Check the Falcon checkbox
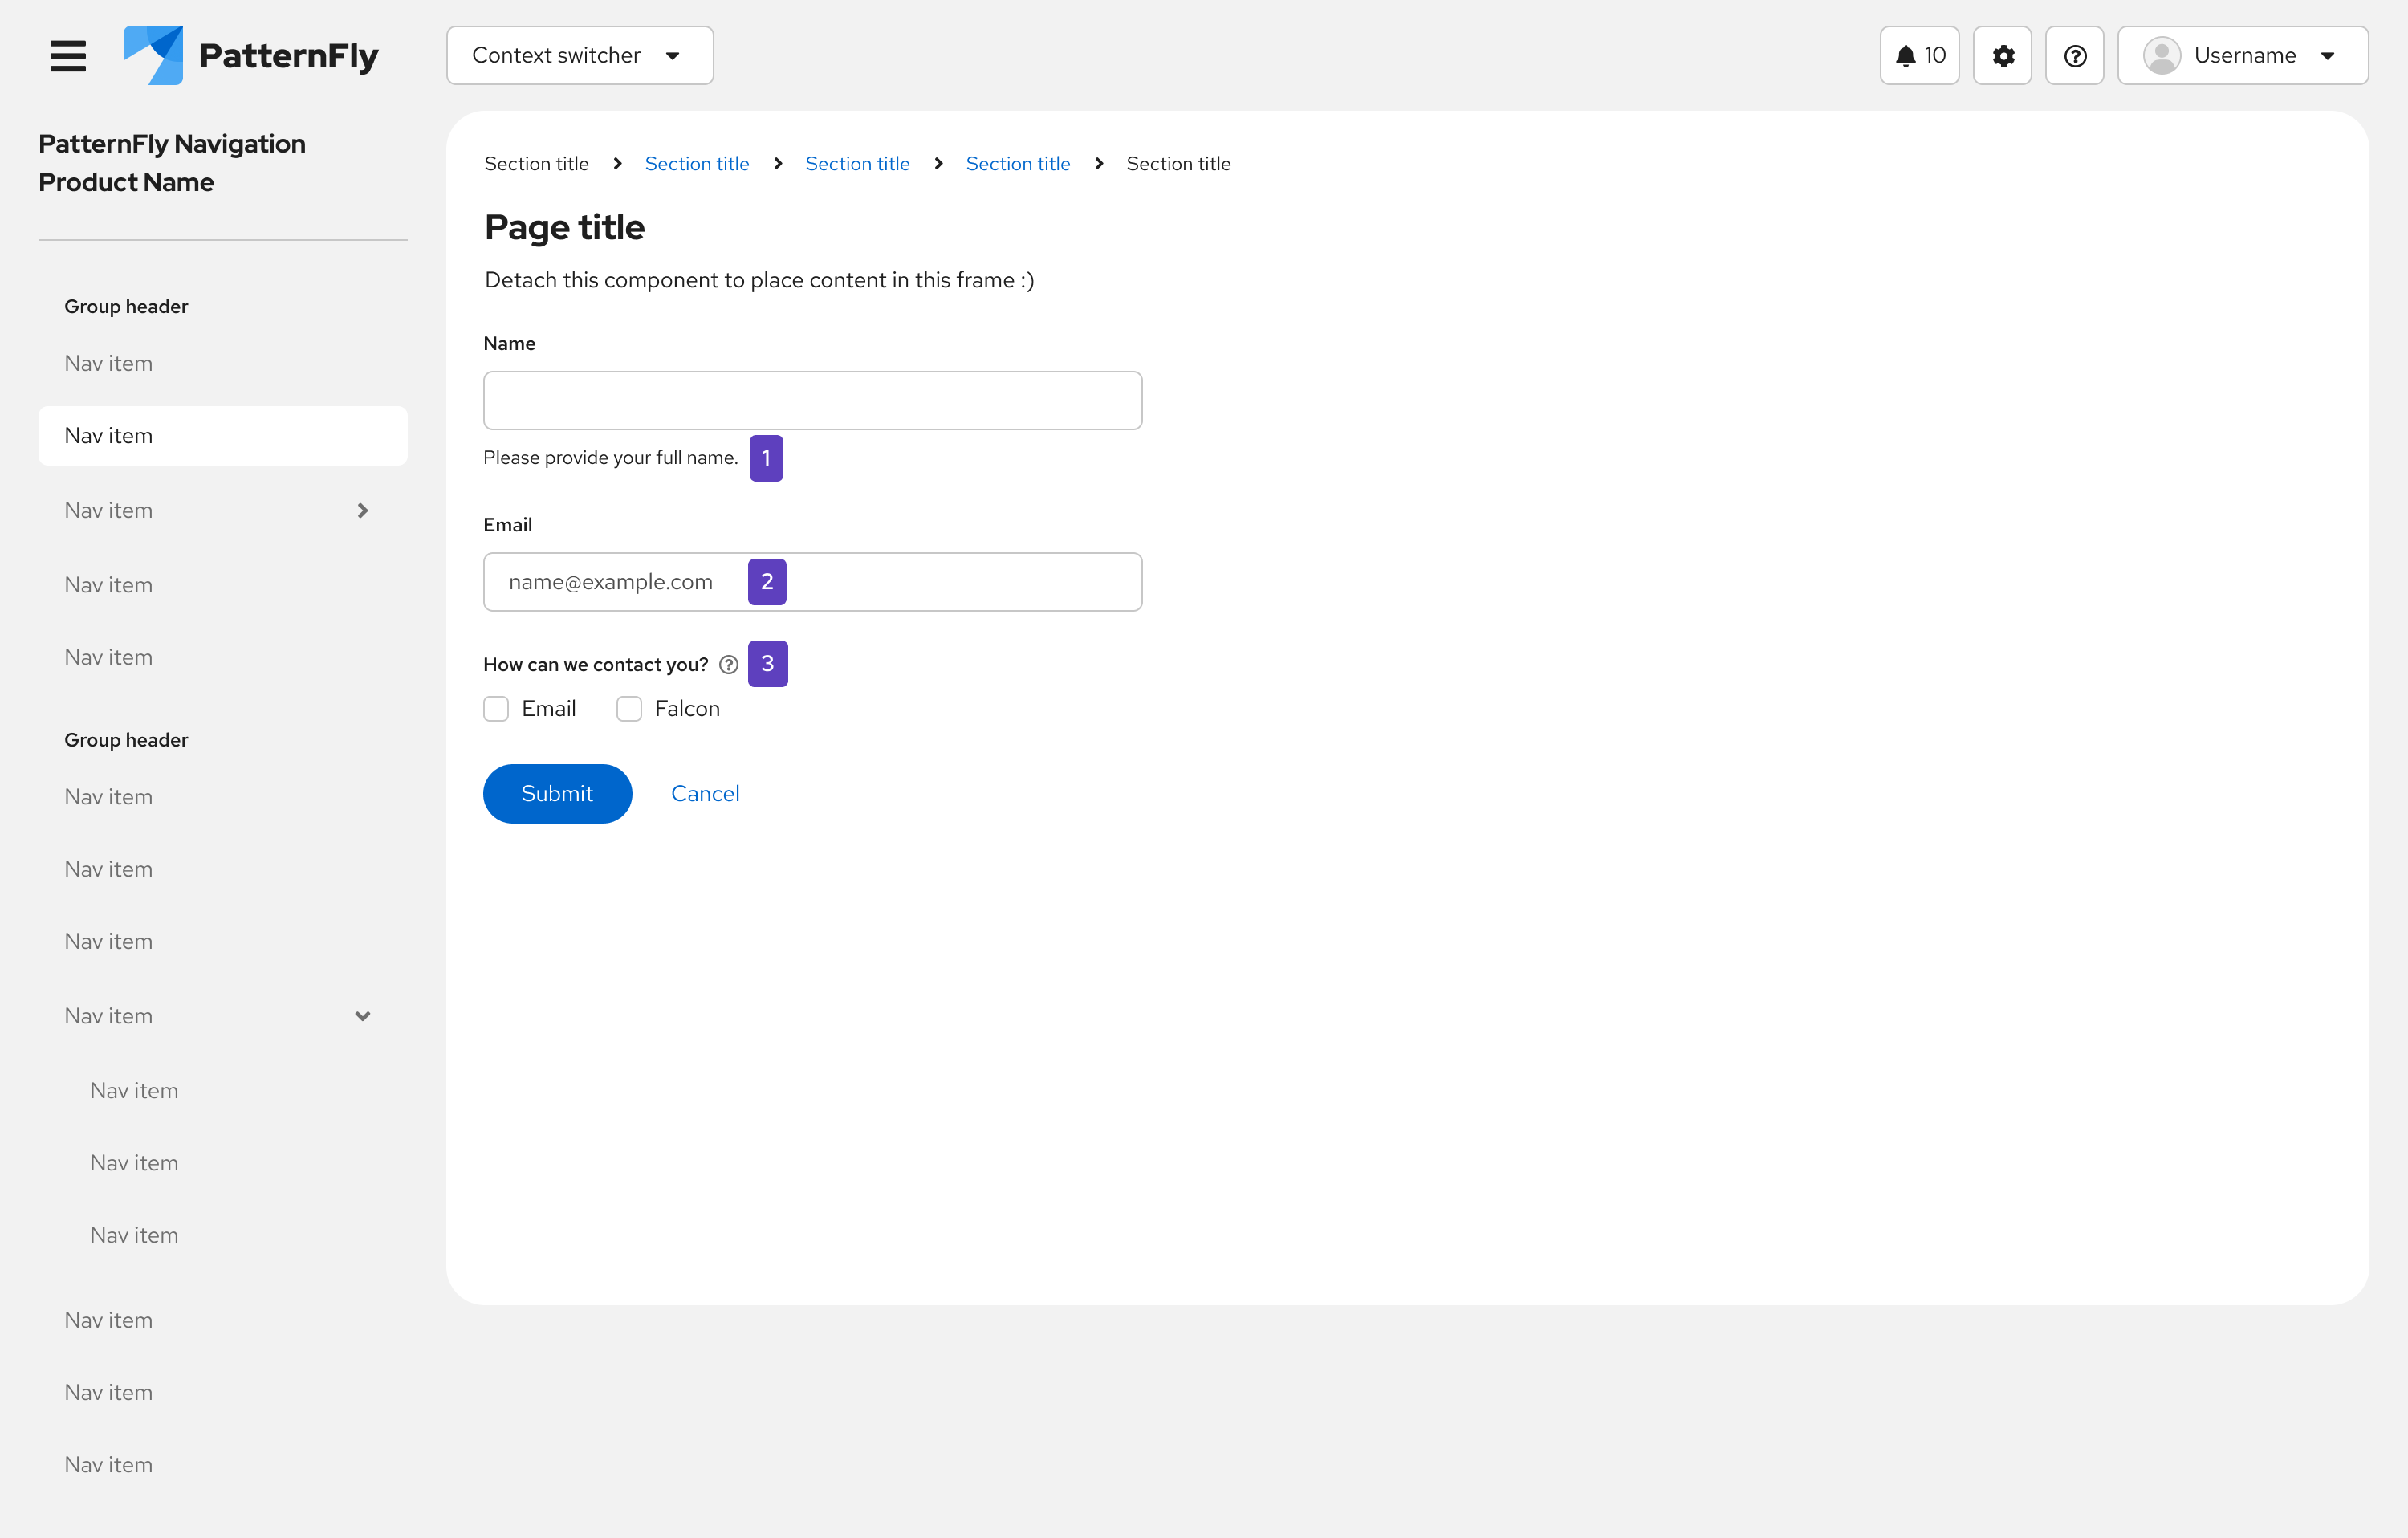The height and width of the screenshot is (1538, 2408). 629,709
